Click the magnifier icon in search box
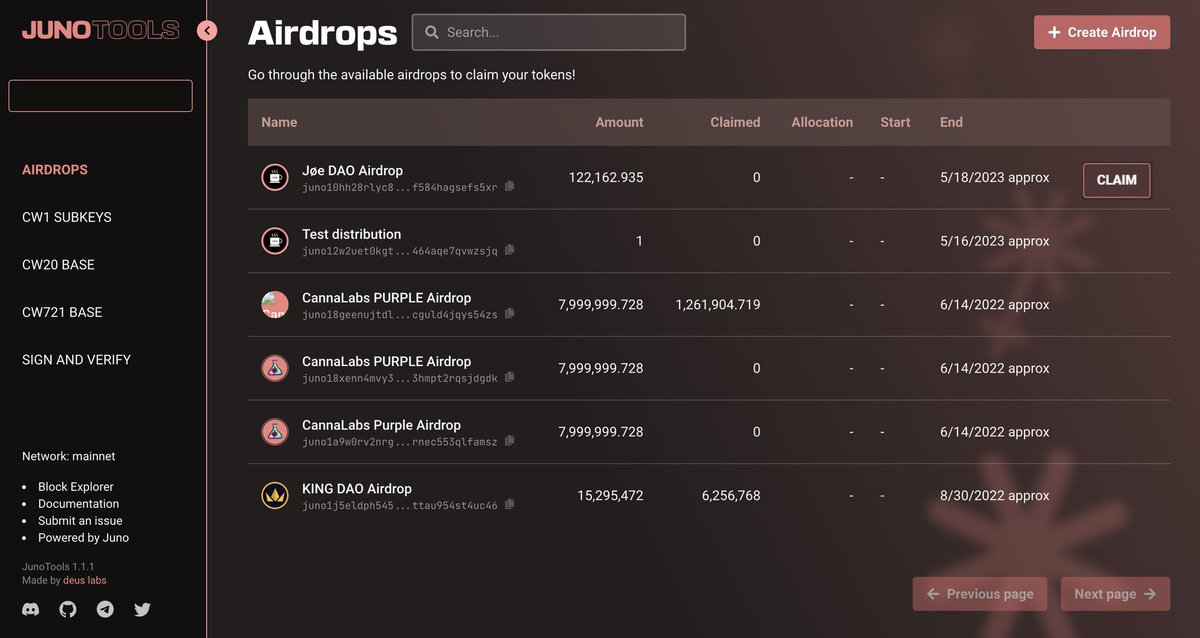1200x638 pixels. (x=432, y=32)
